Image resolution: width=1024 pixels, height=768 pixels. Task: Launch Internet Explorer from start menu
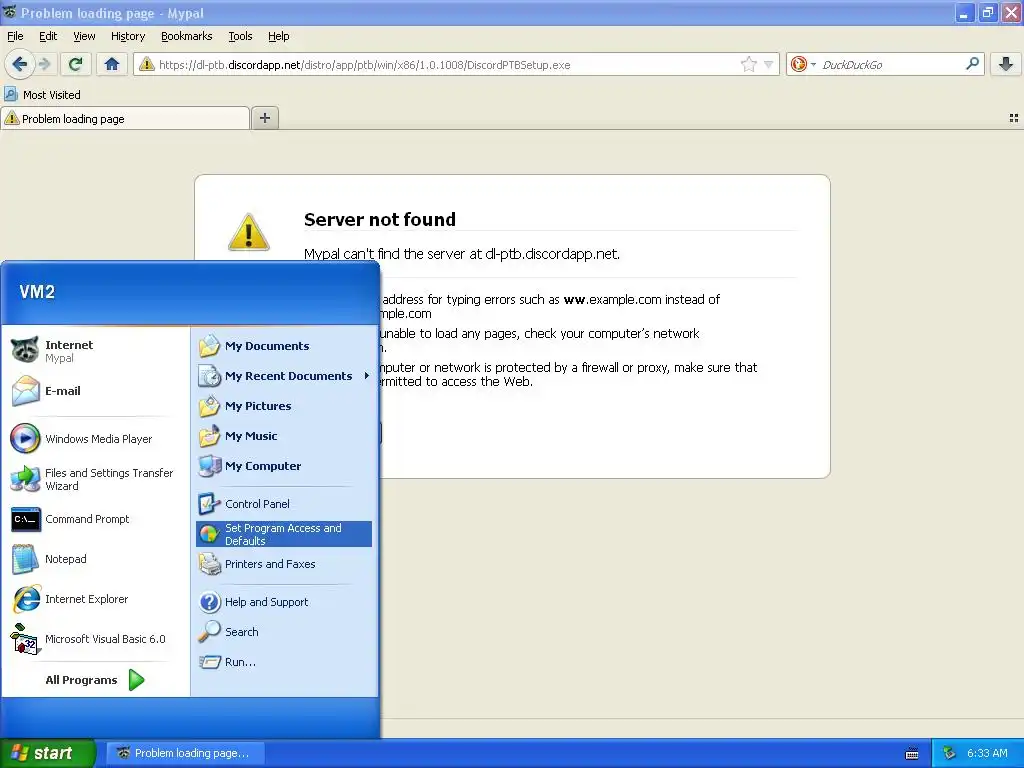coord(97,599)
